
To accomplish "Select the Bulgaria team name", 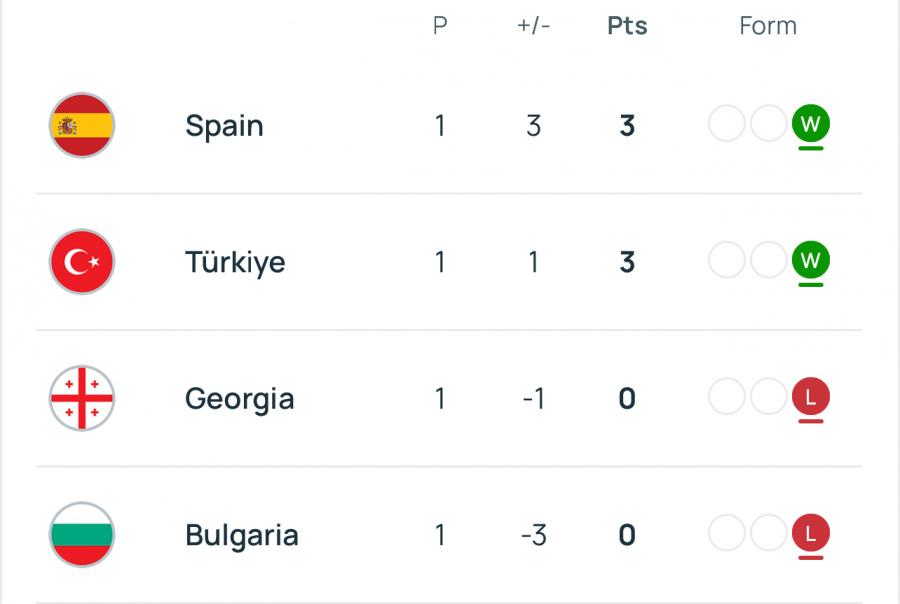I will click(242, 536).
